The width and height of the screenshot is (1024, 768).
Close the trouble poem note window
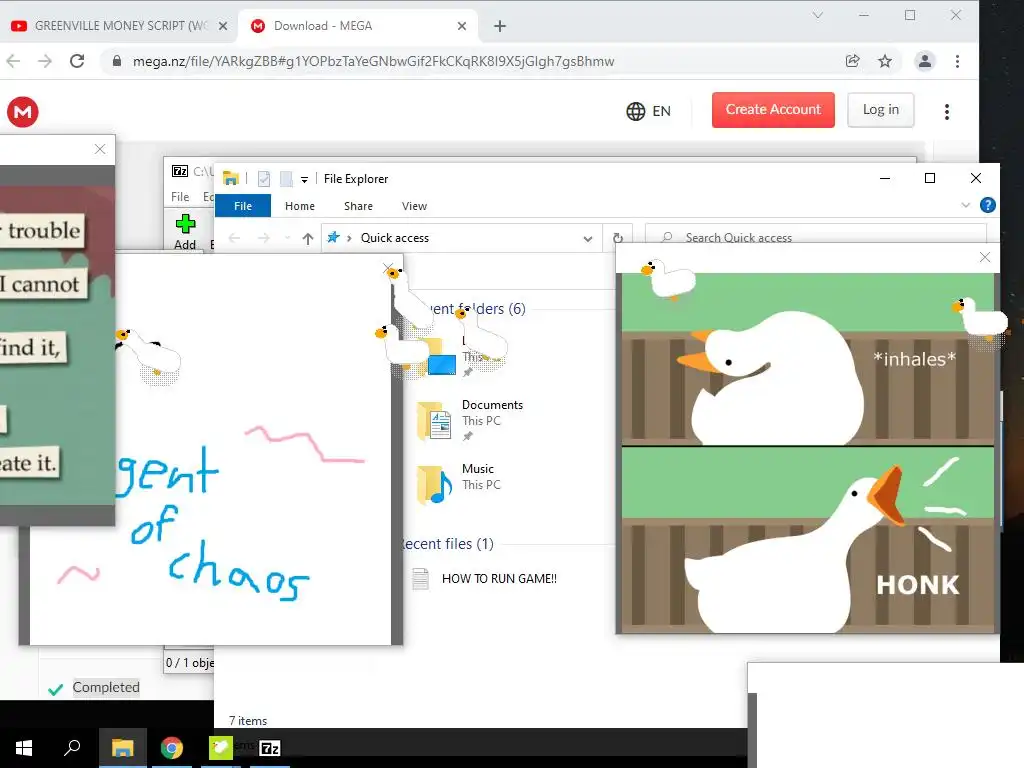click(100, 149)
